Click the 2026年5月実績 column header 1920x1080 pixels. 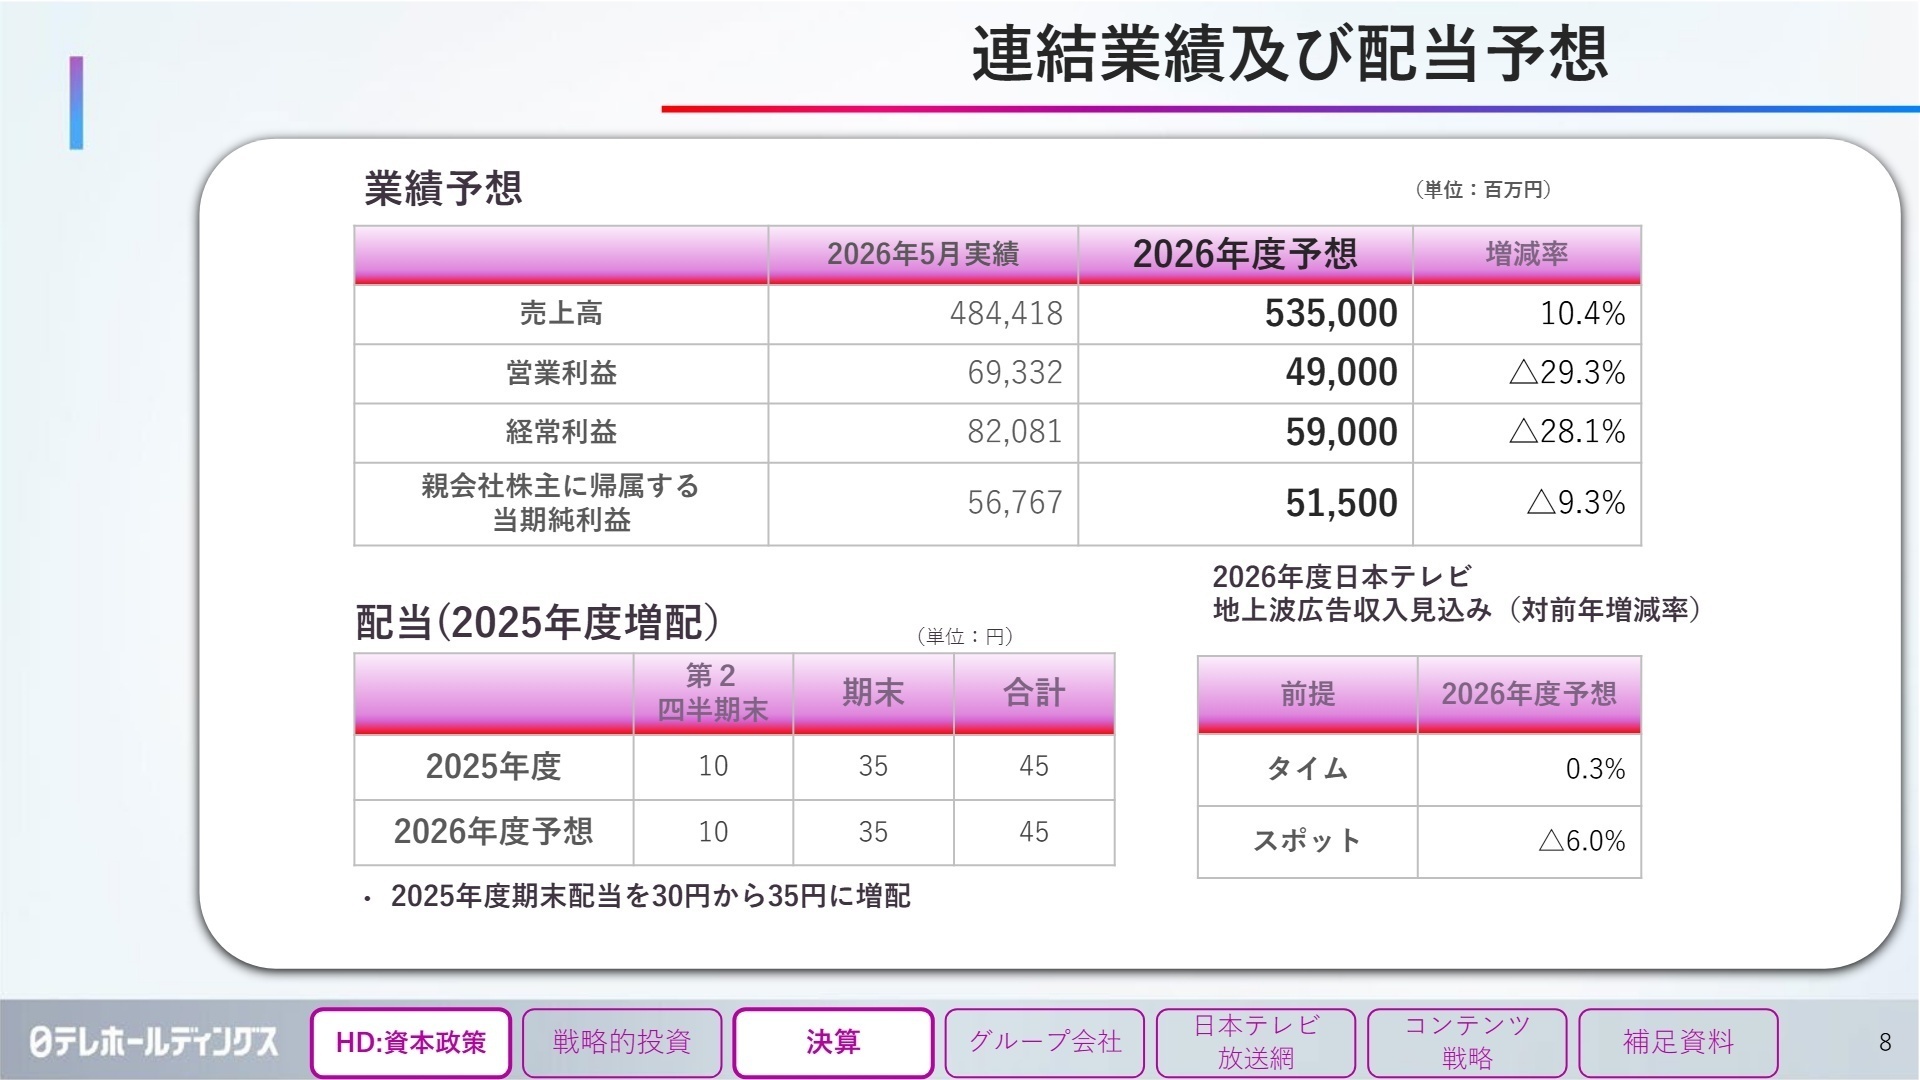(923, 254)
